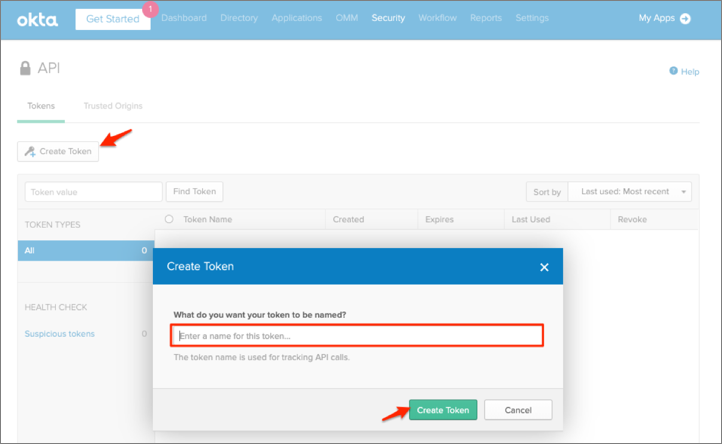This screenshot has height=444, width=722.
Task: Click the Okta logo
Action: pyautogui.click(x=38, y=18)
